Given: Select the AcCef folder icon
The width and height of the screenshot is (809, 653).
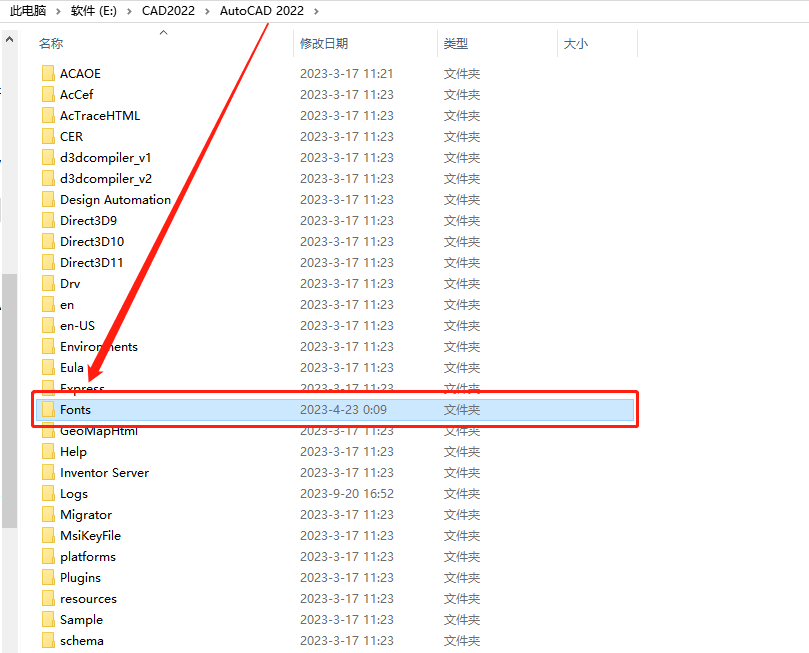Looking at the screenshot, I should pos(48,94).
